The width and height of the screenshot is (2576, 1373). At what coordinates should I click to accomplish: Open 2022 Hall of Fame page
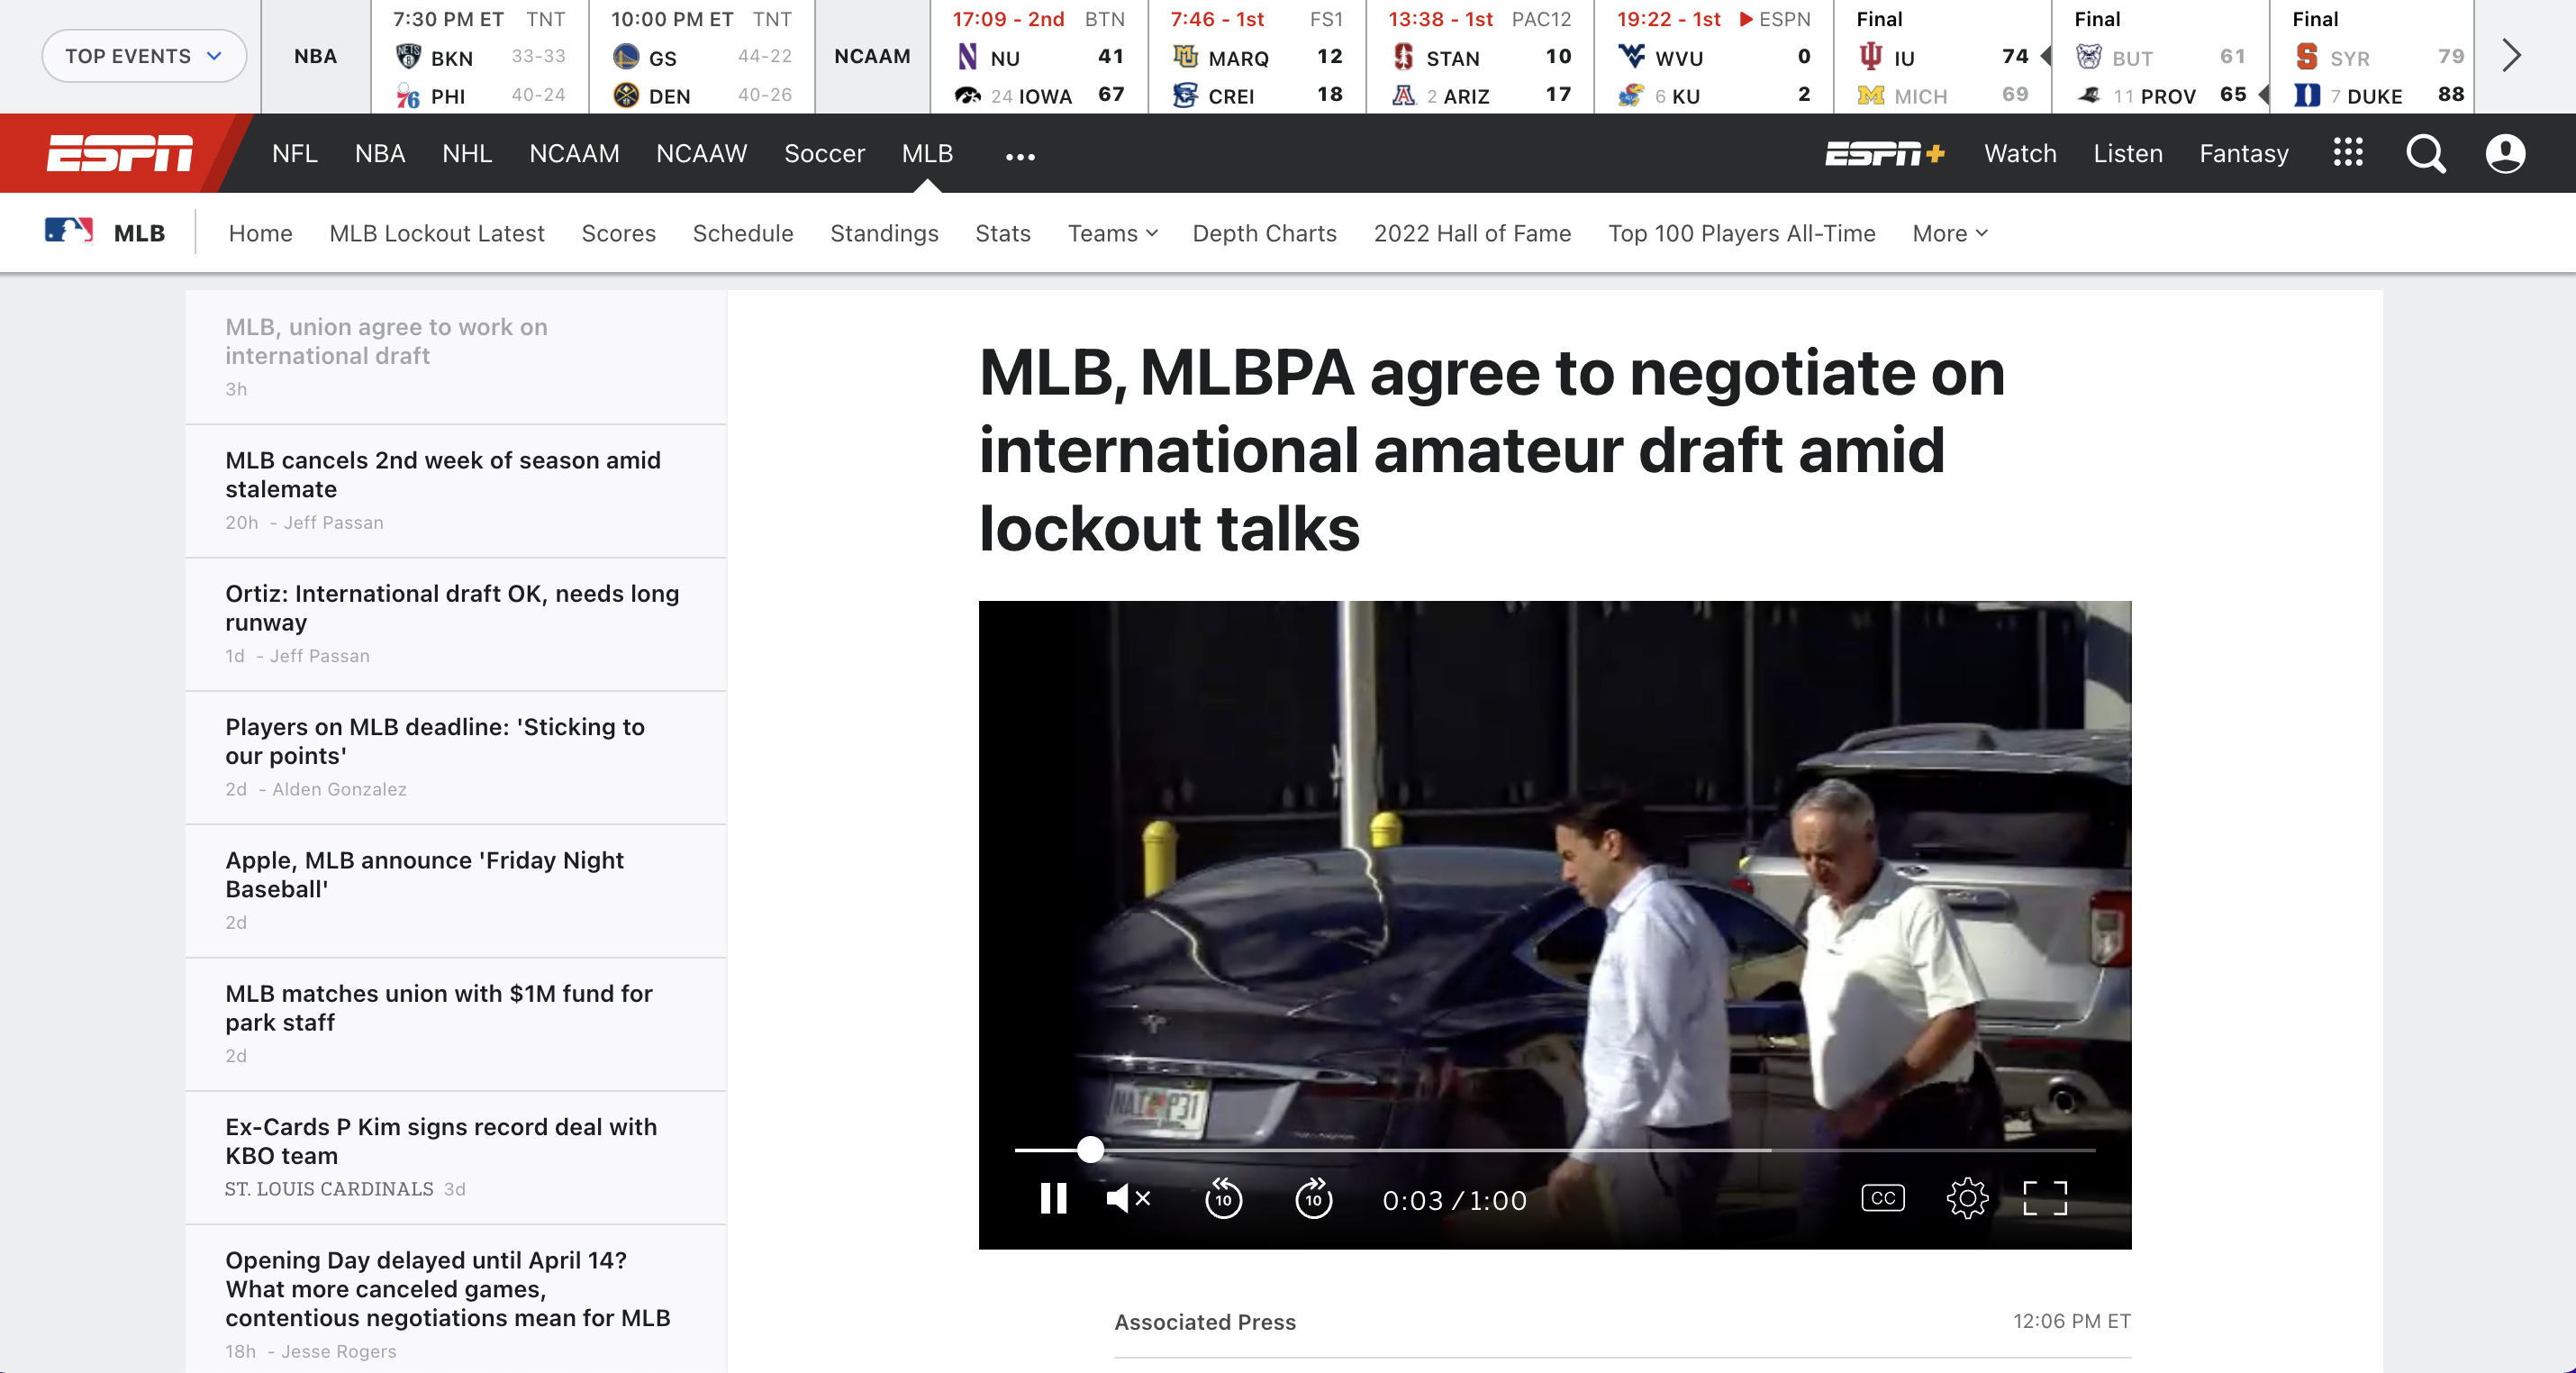point(1472,233)
